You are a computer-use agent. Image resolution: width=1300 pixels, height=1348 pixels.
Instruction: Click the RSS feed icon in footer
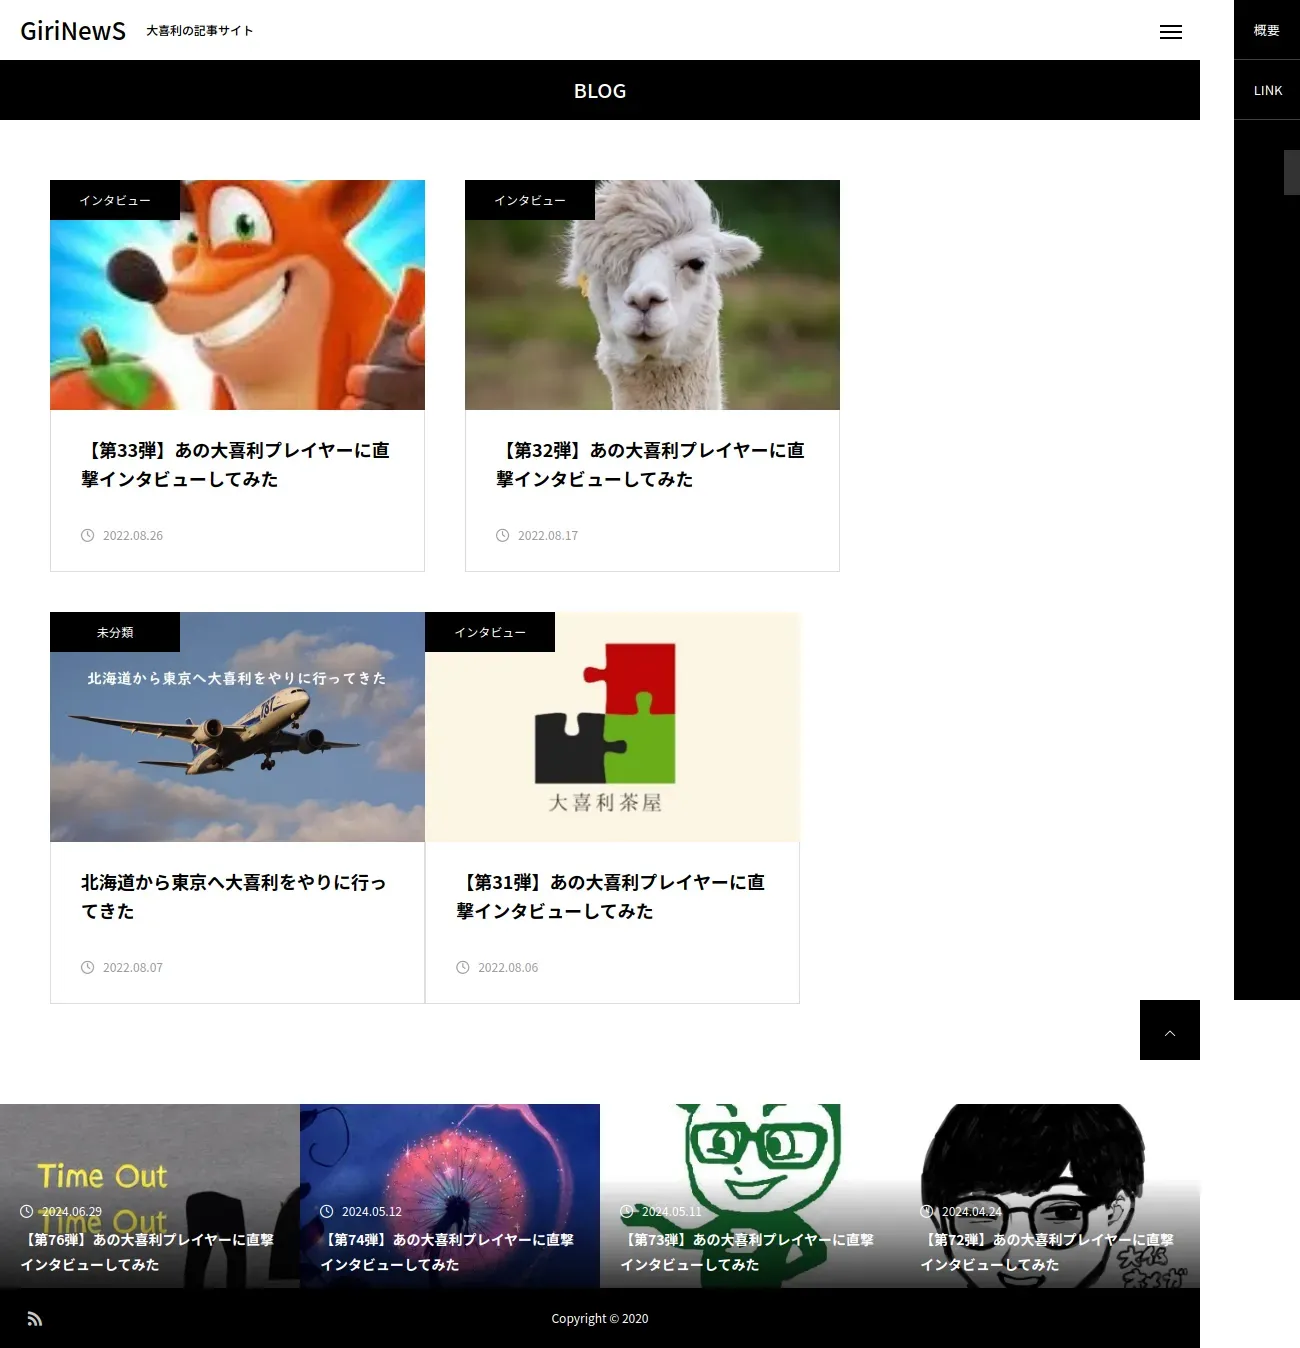tap(35, 1318)
